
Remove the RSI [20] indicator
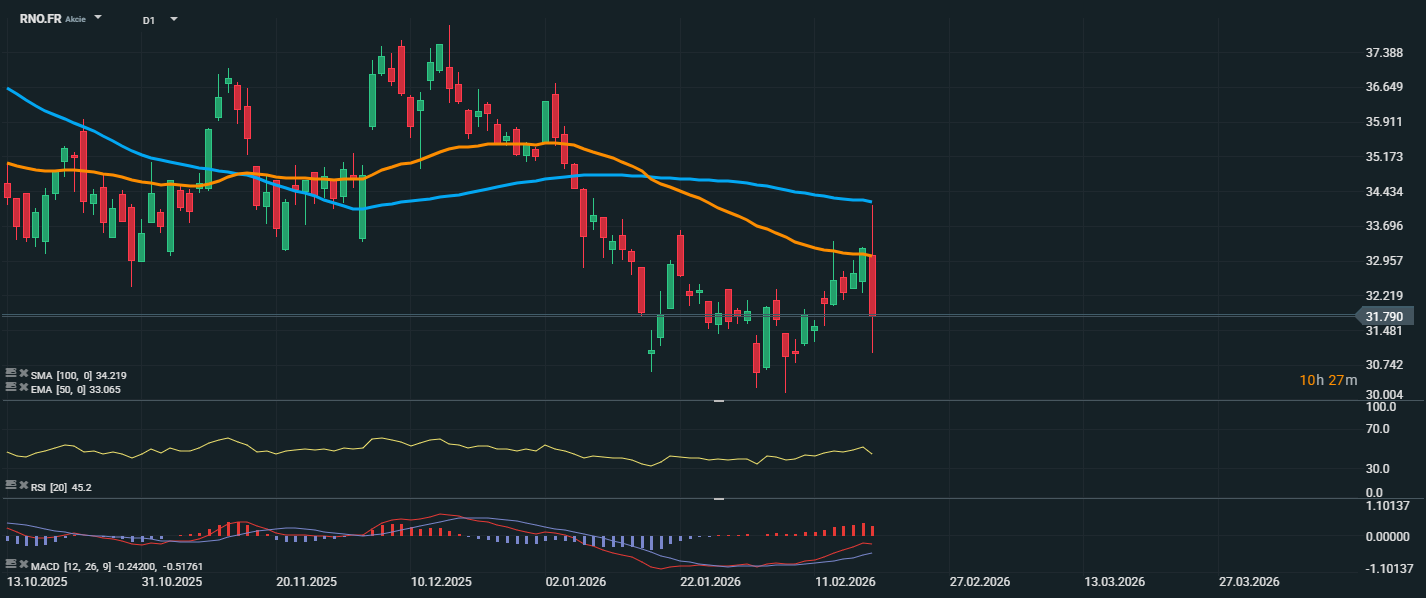(x=22, y=484)
